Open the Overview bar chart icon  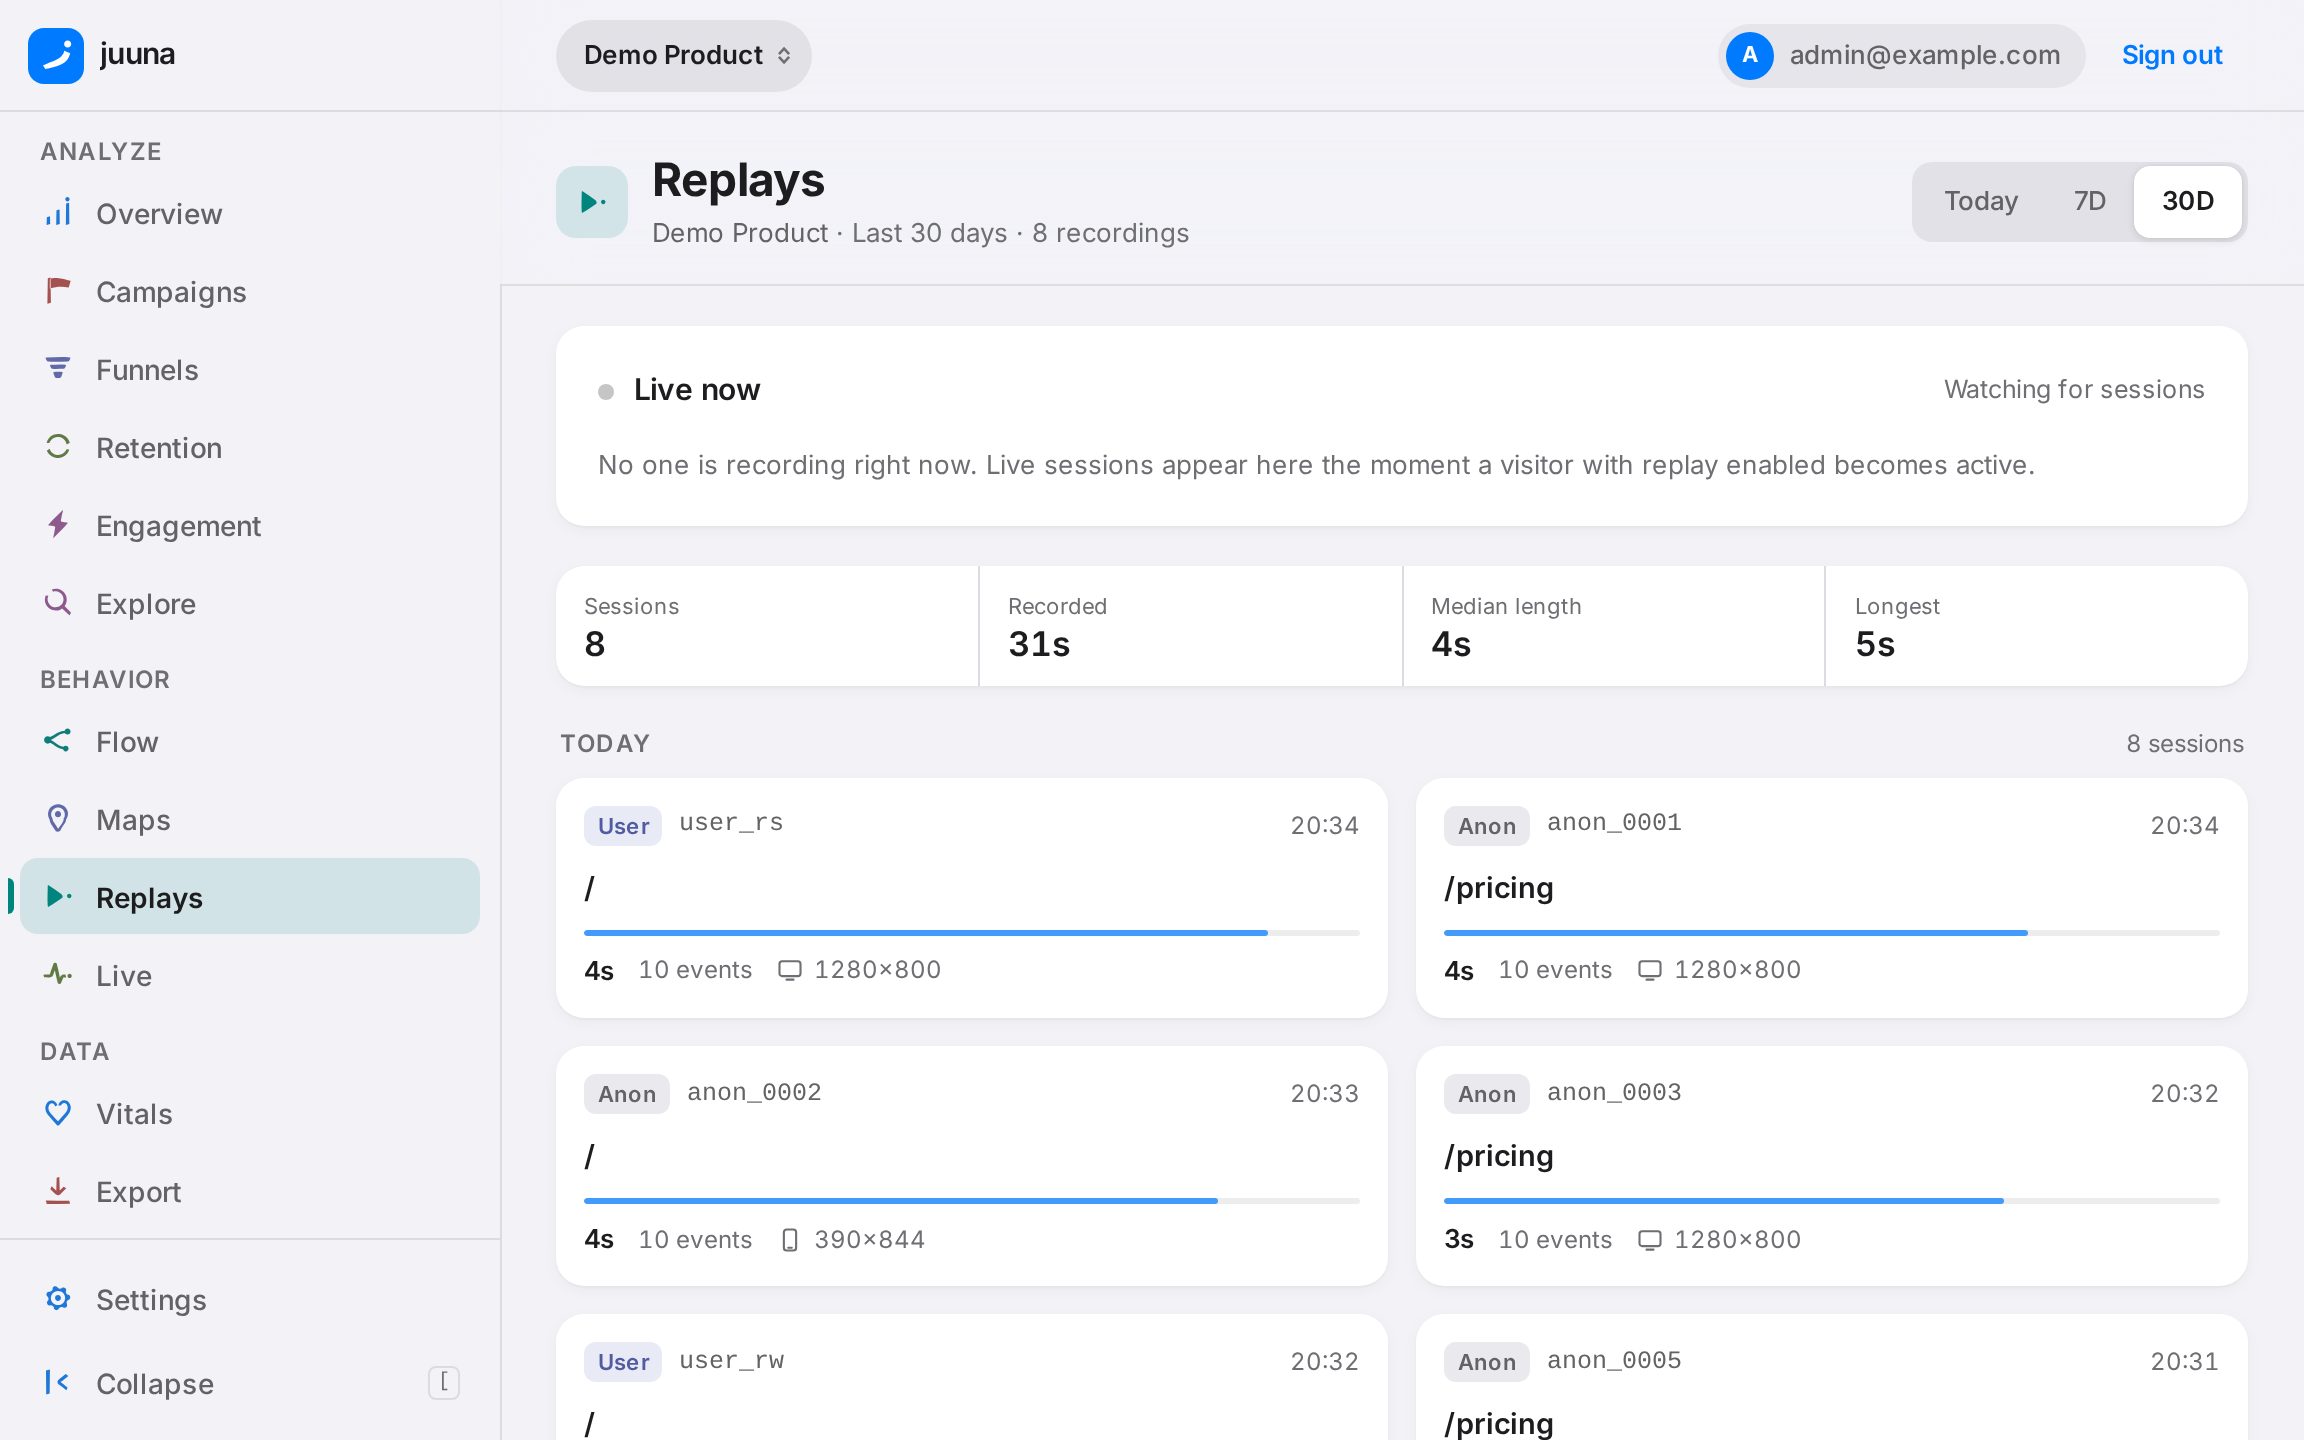[58, 213]
